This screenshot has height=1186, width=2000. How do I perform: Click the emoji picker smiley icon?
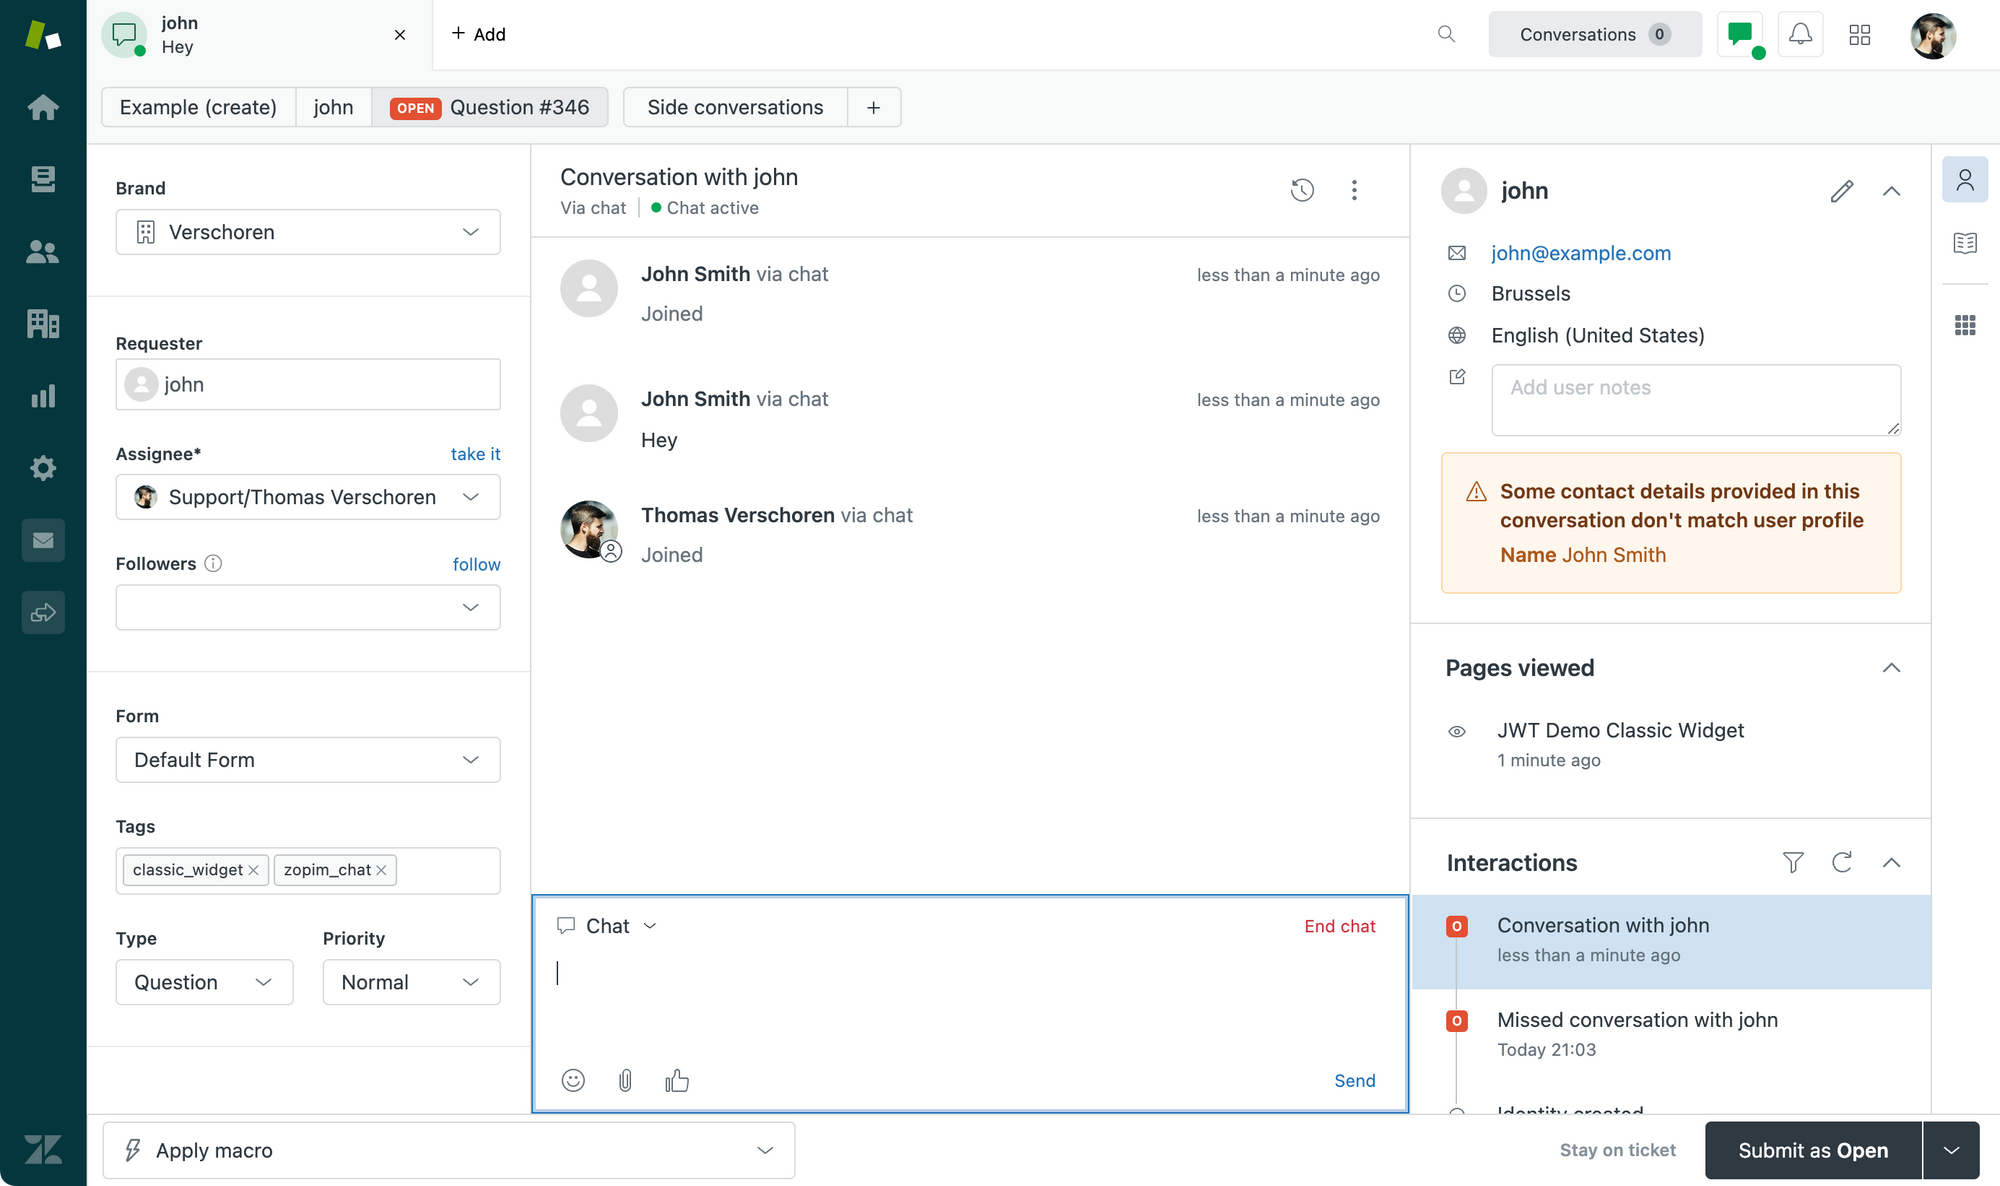click(573, 1080)
